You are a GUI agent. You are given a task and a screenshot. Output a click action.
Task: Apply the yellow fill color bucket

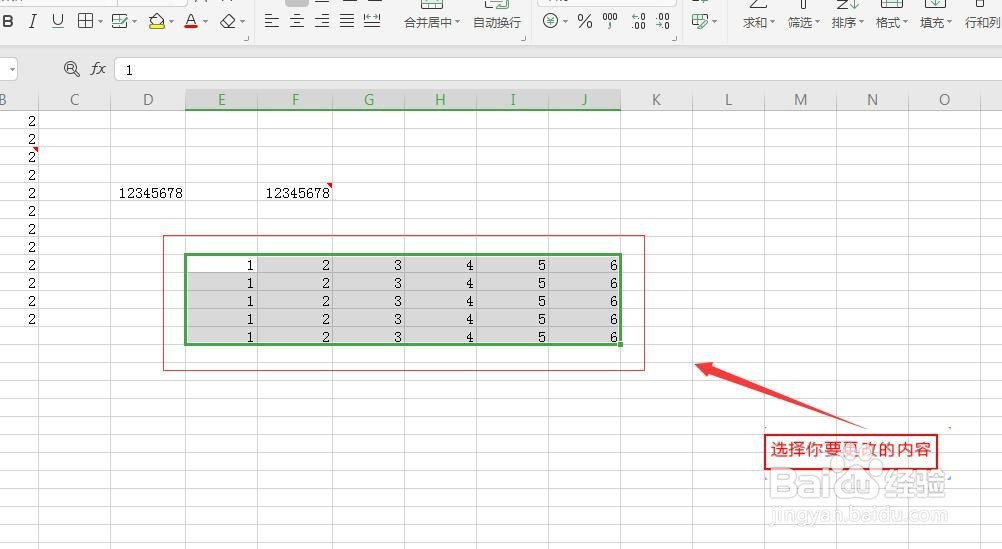157,22
